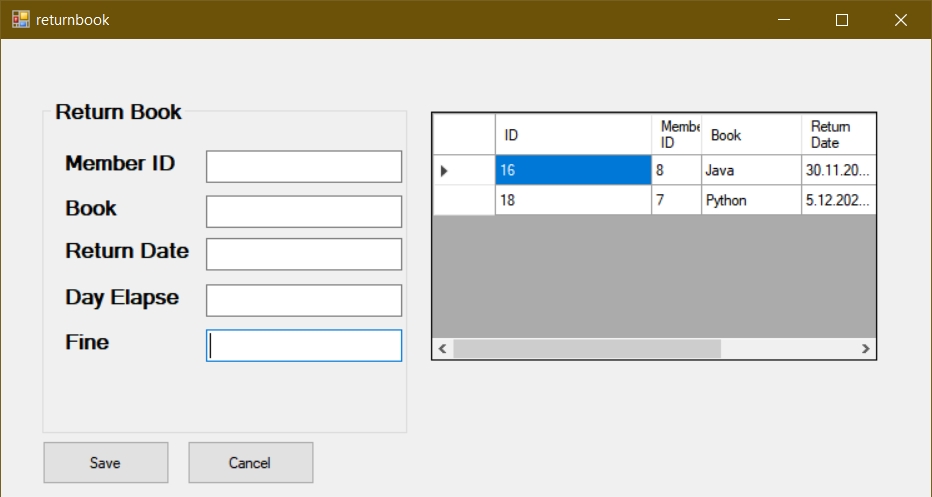Click the ID column header

[572, 135]
